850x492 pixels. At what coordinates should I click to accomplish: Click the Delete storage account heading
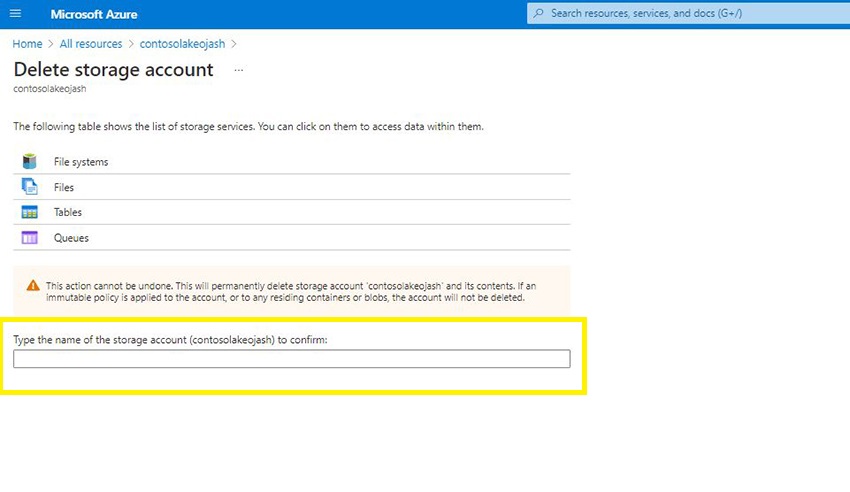113,70
